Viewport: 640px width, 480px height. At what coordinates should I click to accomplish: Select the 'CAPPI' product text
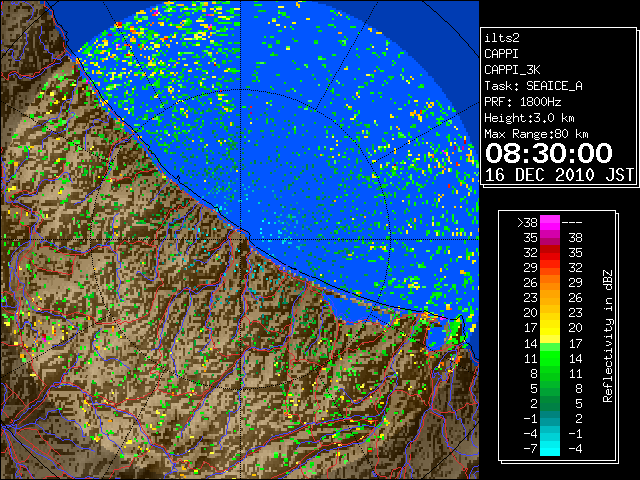point(501,54)
